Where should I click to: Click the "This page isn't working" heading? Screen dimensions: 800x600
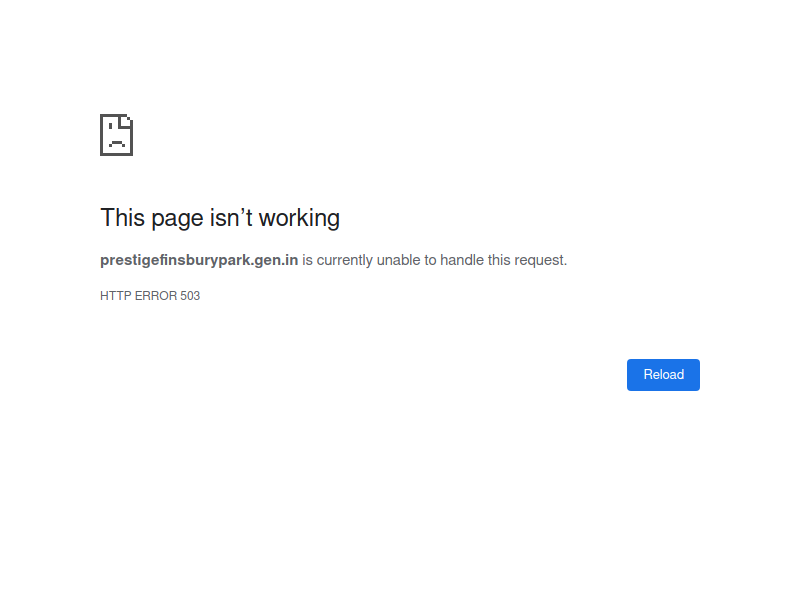[220, 218]
